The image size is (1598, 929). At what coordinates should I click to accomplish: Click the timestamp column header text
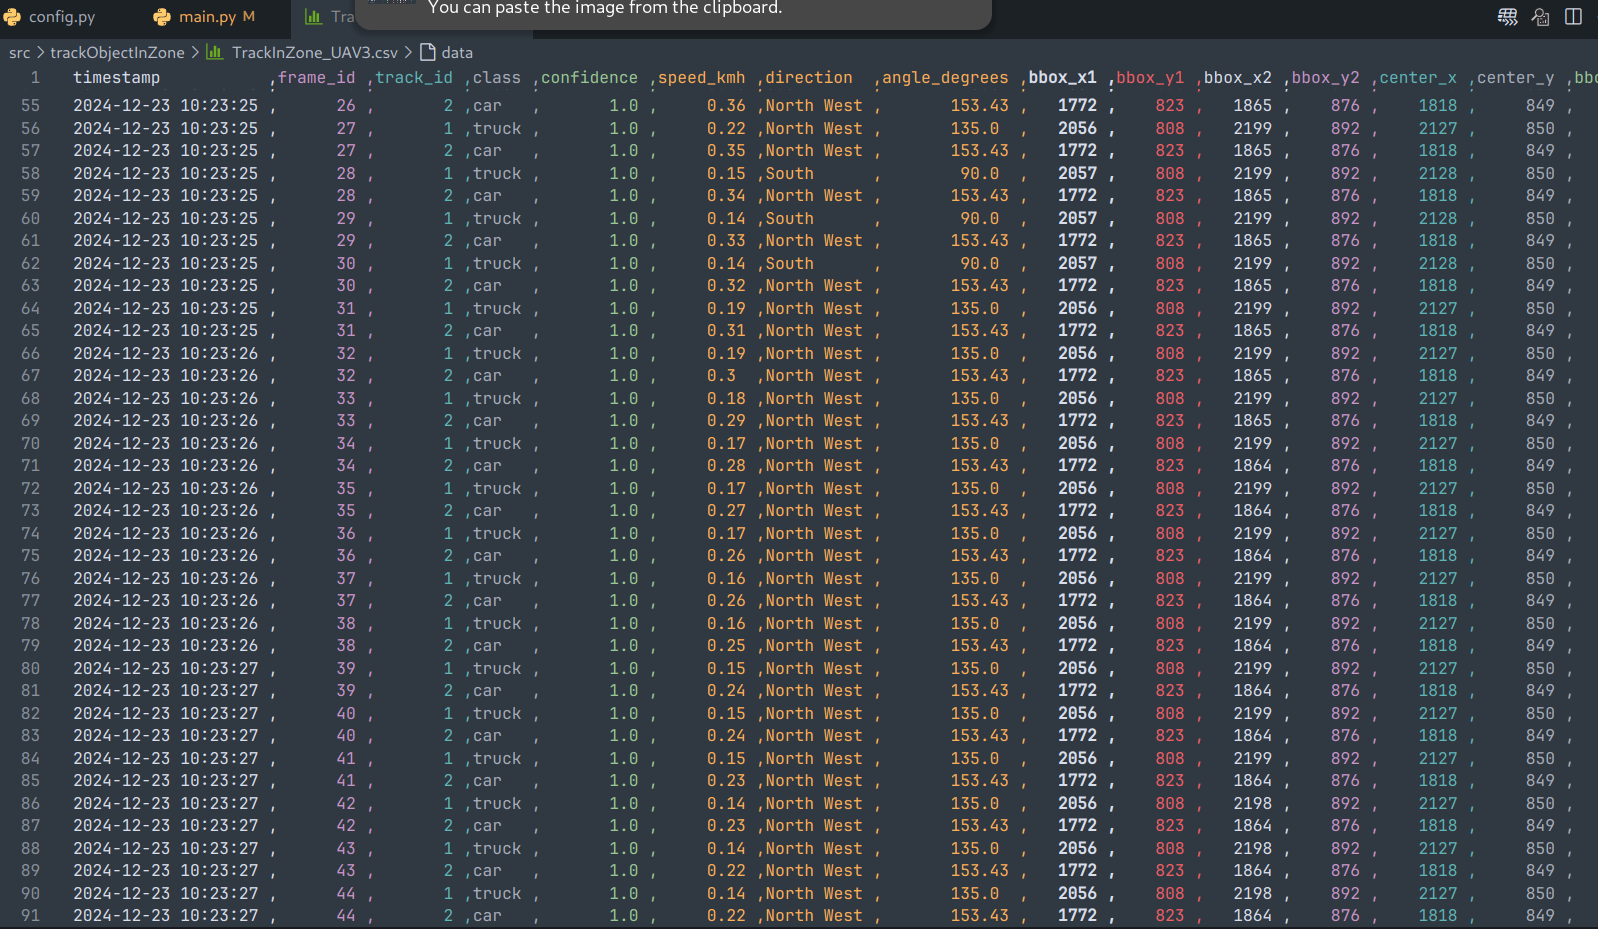click(116, 78)
